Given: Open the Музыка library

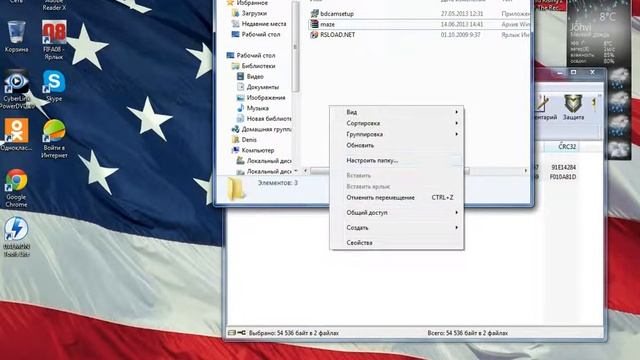Looking at the screenshot, I should (257, 108).
